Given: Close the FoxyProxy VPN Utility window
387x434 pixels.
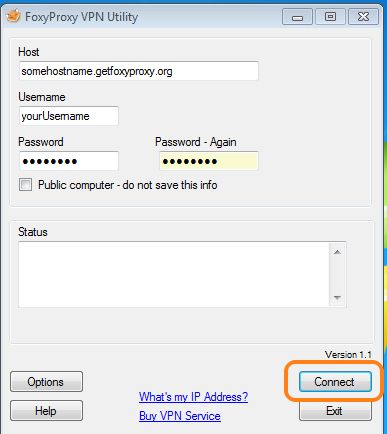Looking at the screenshot, I should (363, 17).
